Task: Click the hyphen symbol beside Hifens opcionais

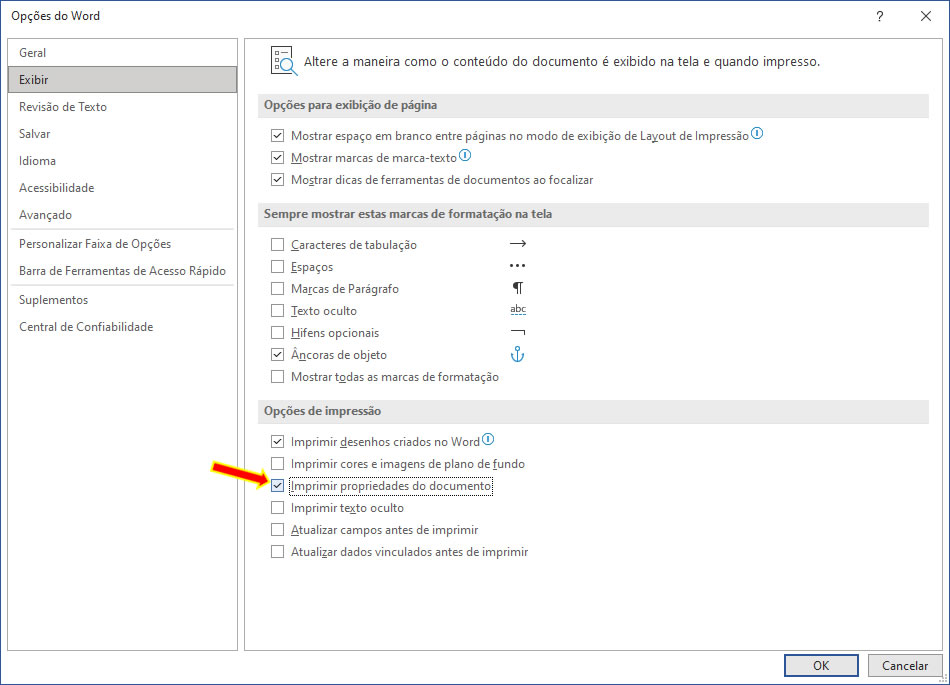Action: (518, 332)
